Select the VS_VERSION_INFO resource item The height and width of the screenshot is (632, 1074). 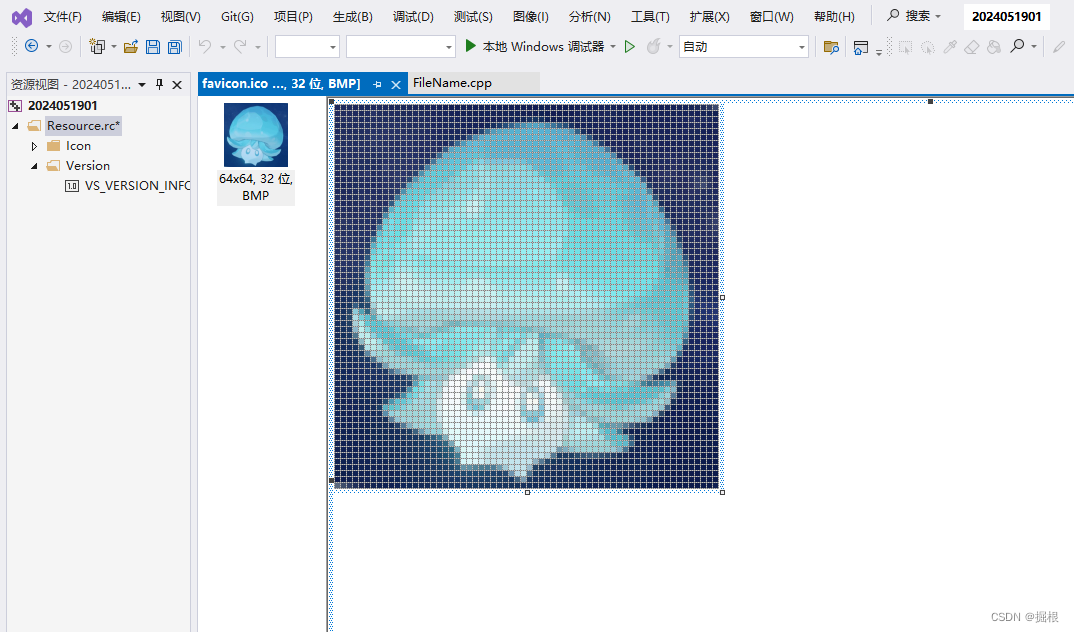pyautogui.click(x=137, y=186)
